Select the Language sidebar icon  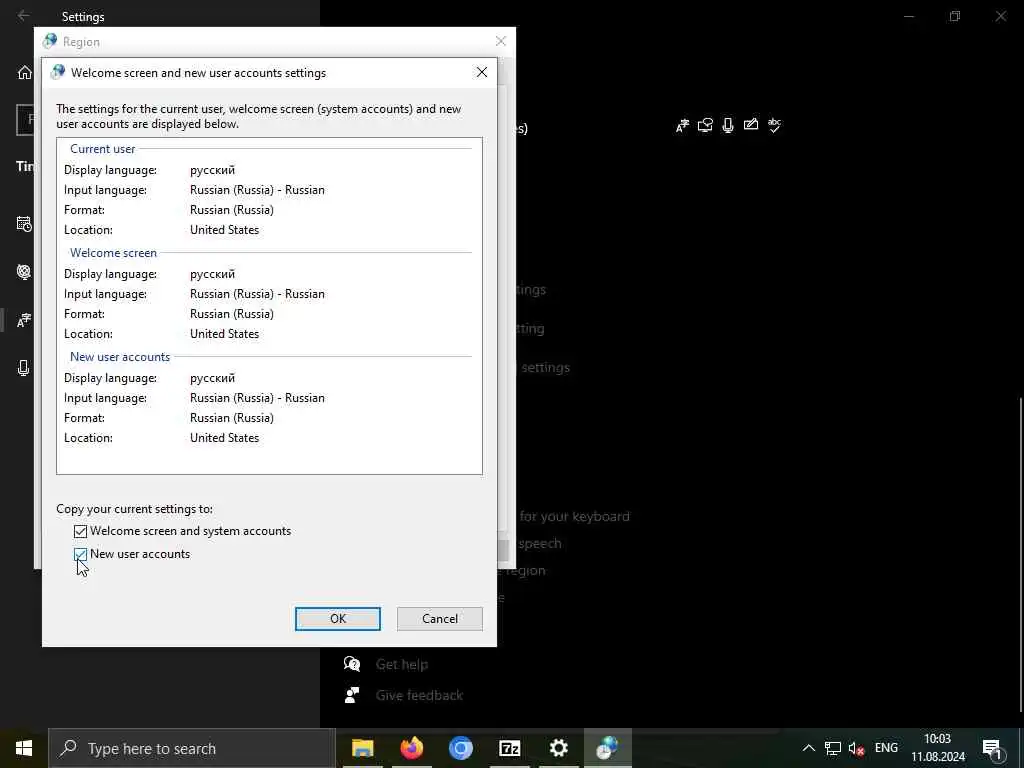pos(24,320)
